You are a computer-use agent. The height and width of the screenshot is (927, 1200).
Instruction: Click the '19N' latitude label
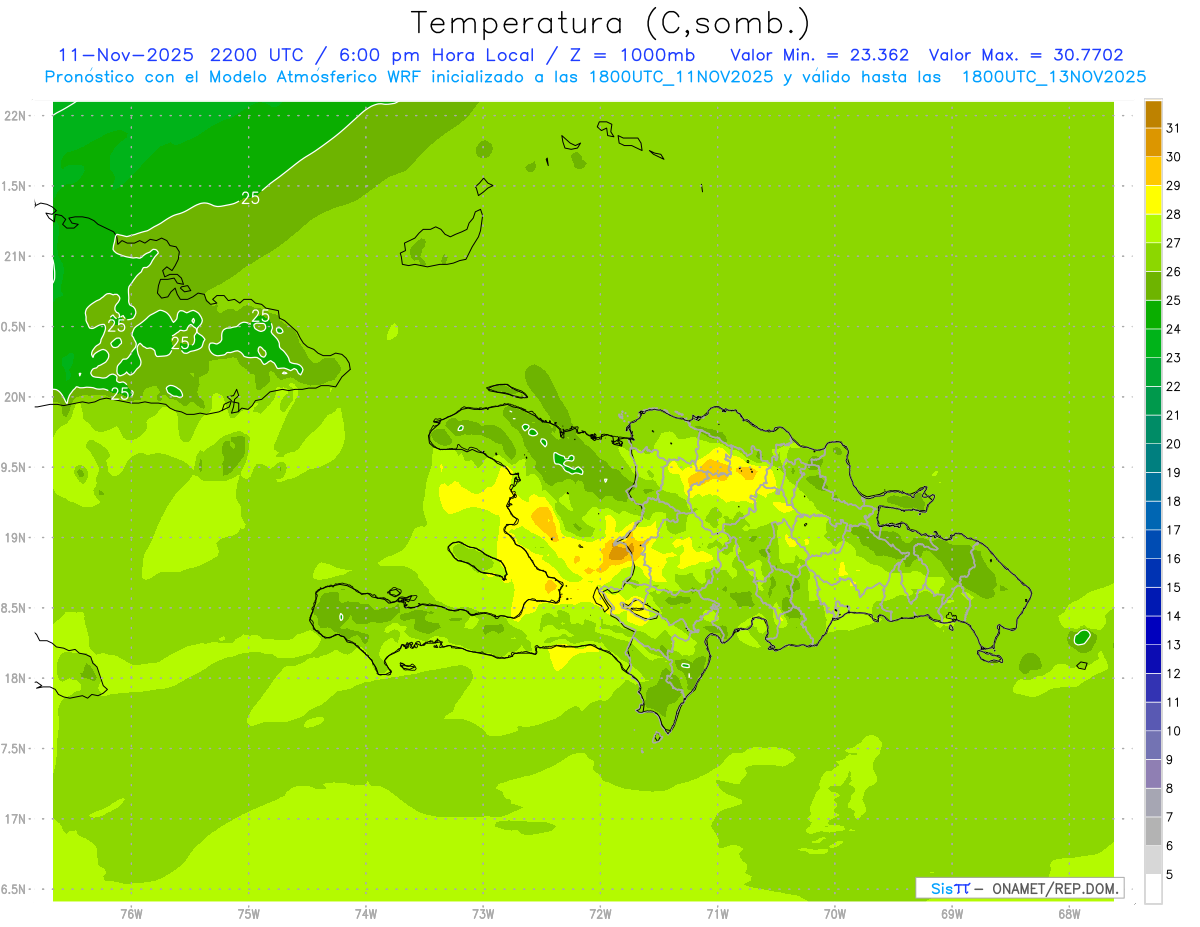[x=14, y=537]
